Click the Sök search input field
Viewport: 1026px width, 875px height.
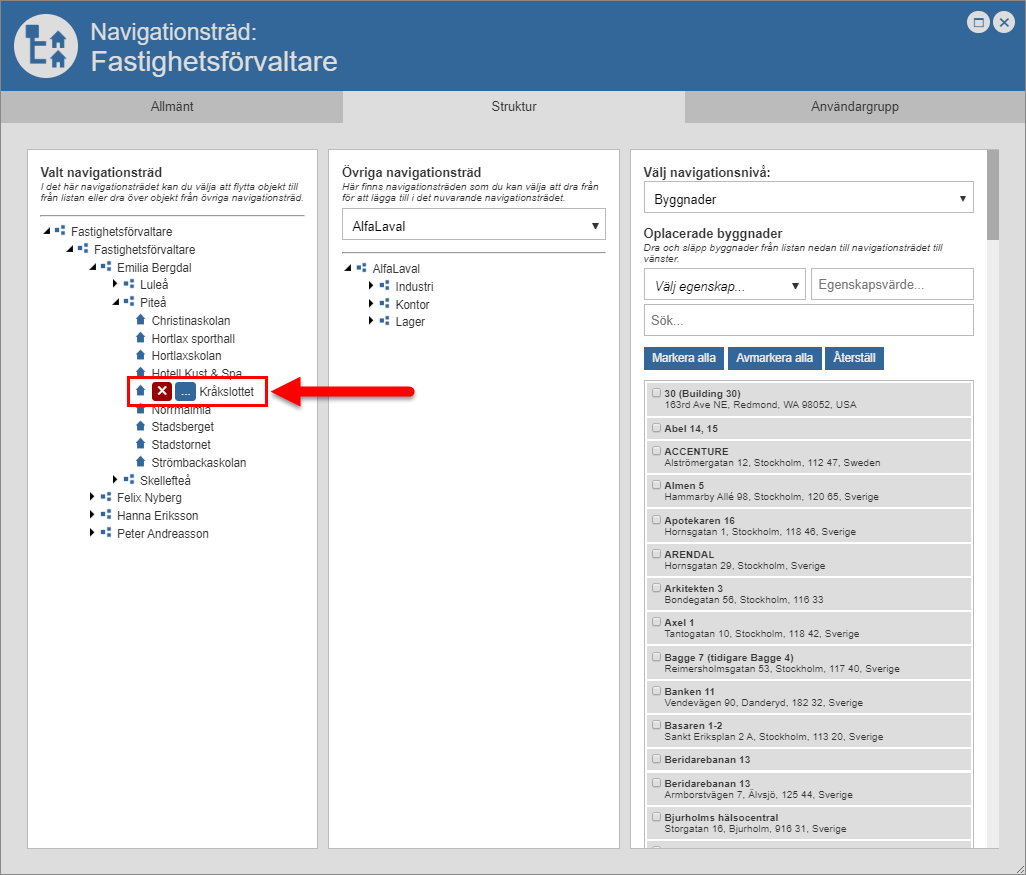pyautogui.click(x=808, y=321)
